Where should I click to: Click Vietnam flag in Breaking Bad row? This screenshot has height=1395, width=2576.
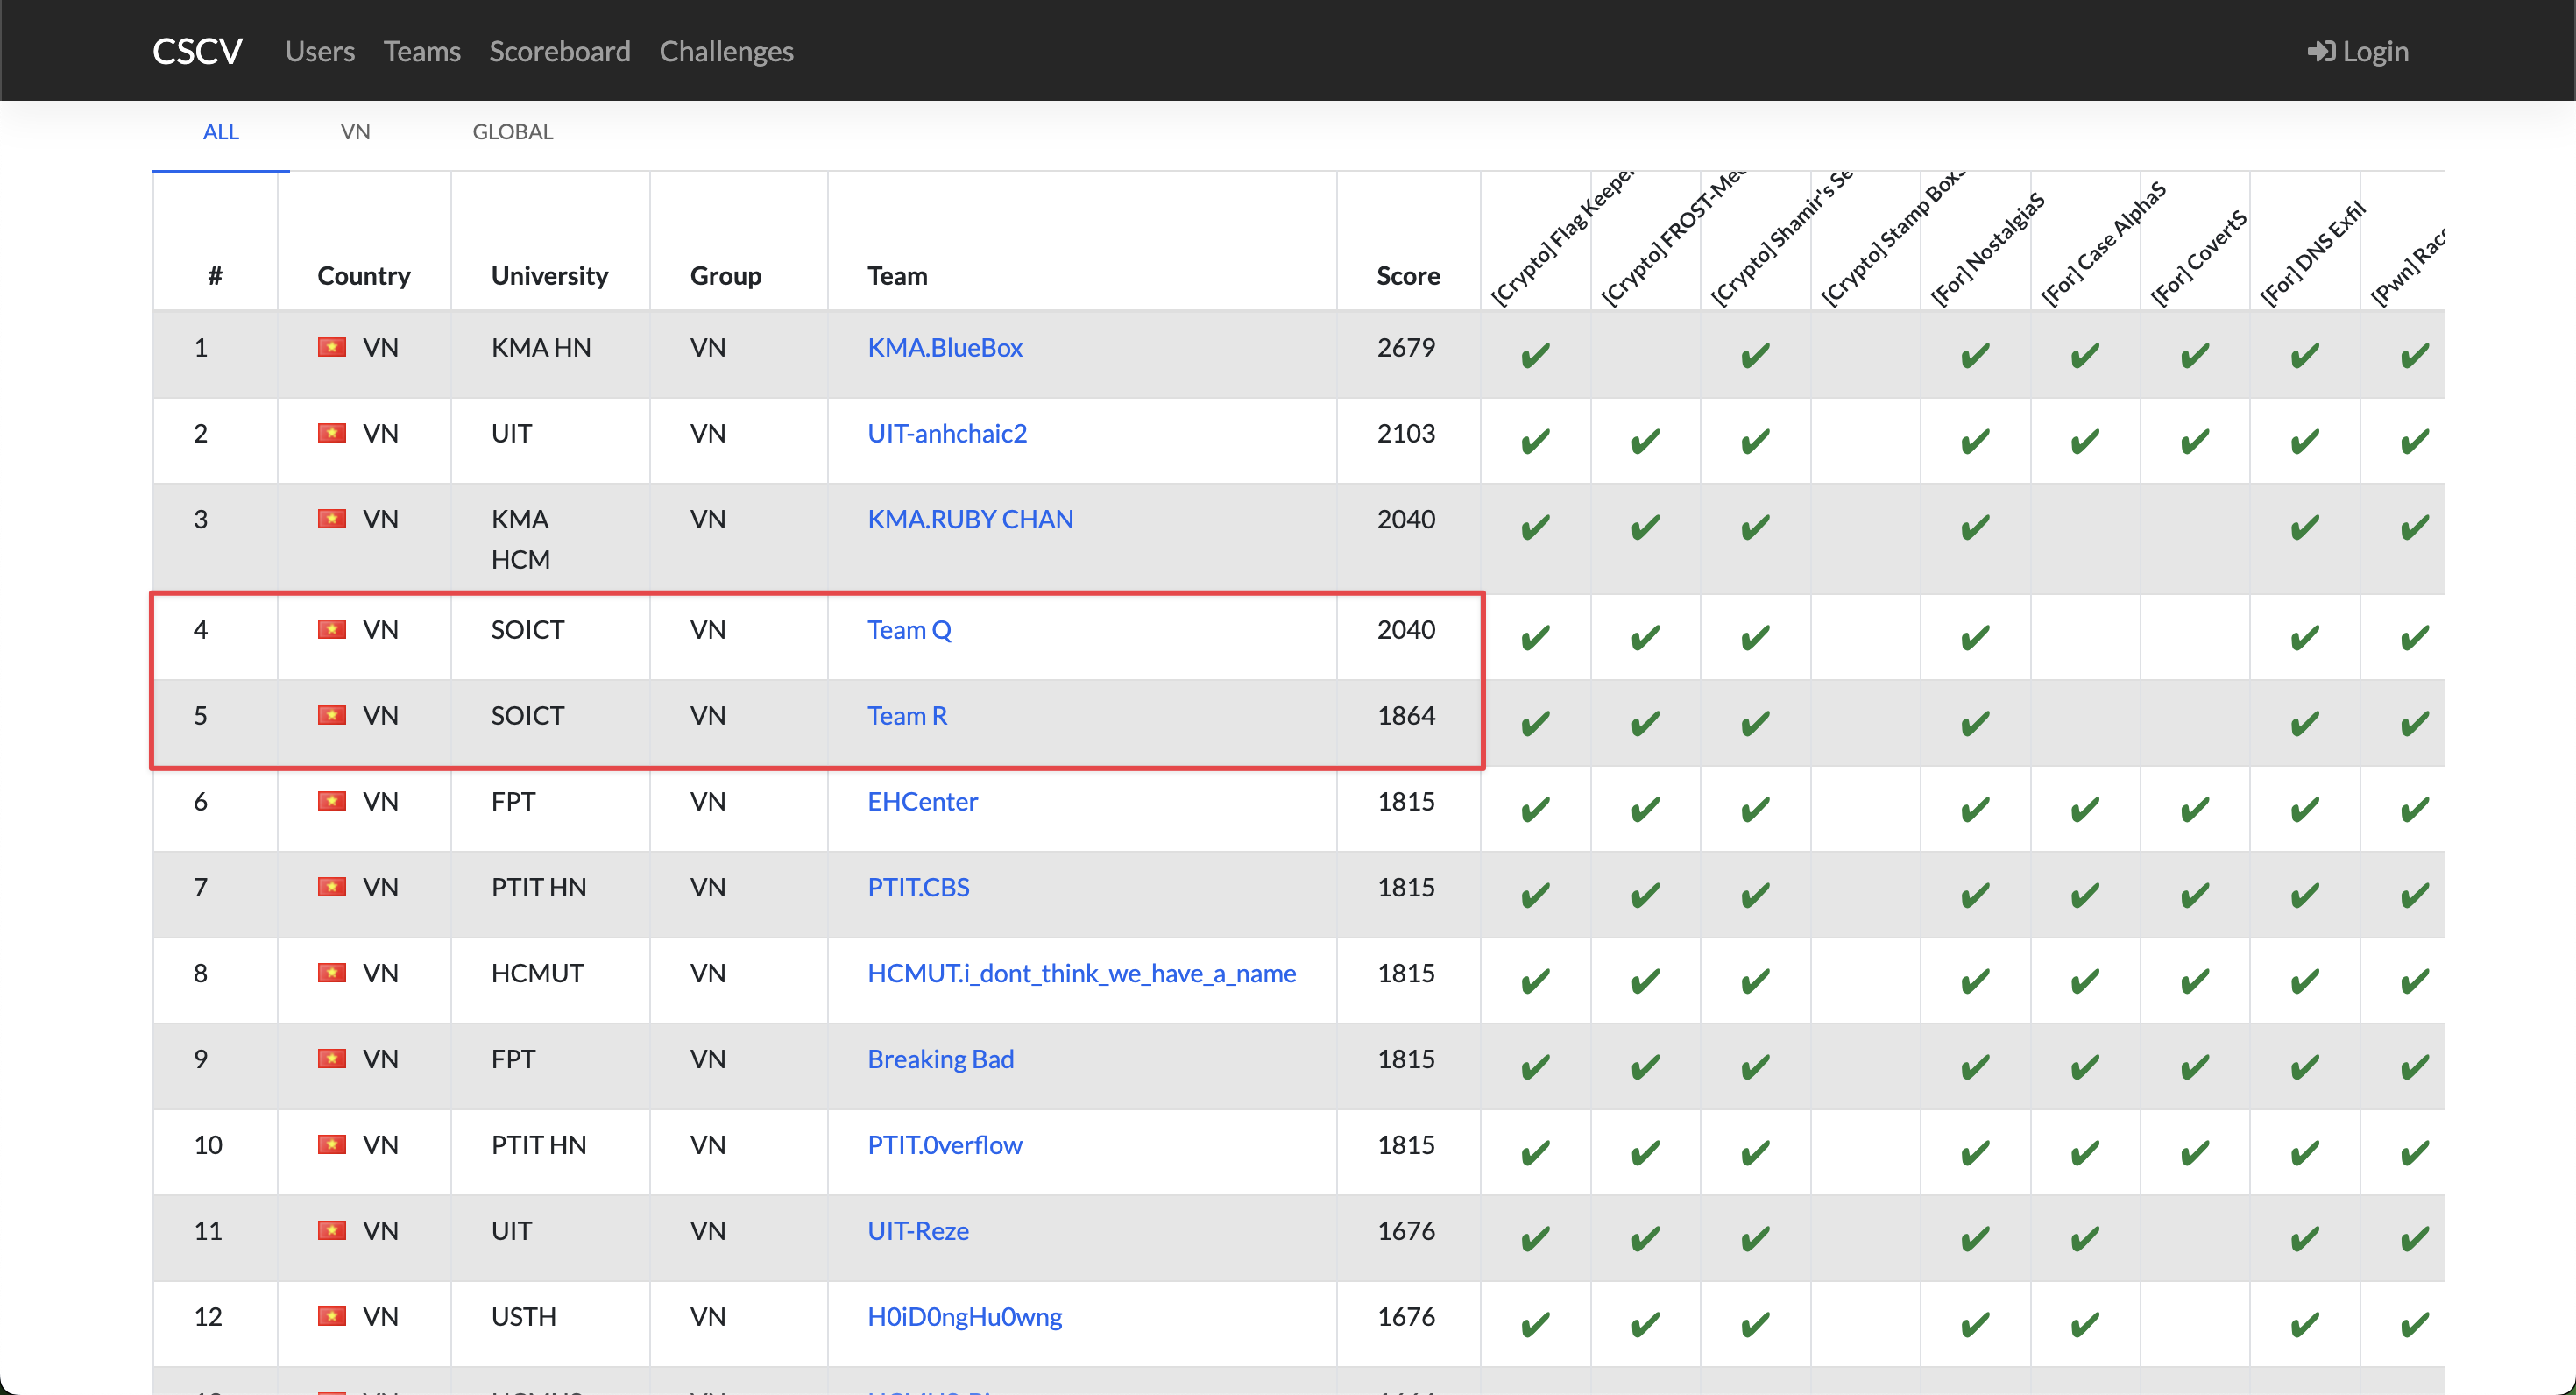pyautogui.click(x=331, y=1058)
